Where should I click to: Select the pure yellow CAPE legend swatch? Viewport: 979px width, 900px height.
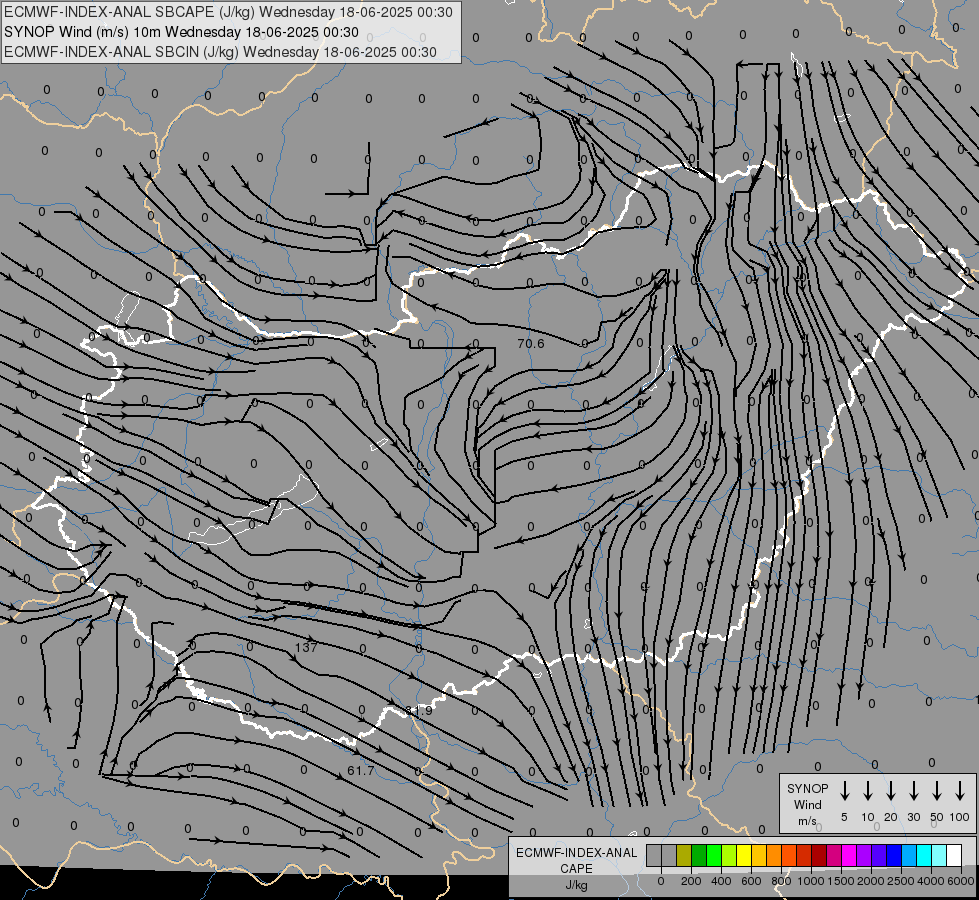click(744, 855)
